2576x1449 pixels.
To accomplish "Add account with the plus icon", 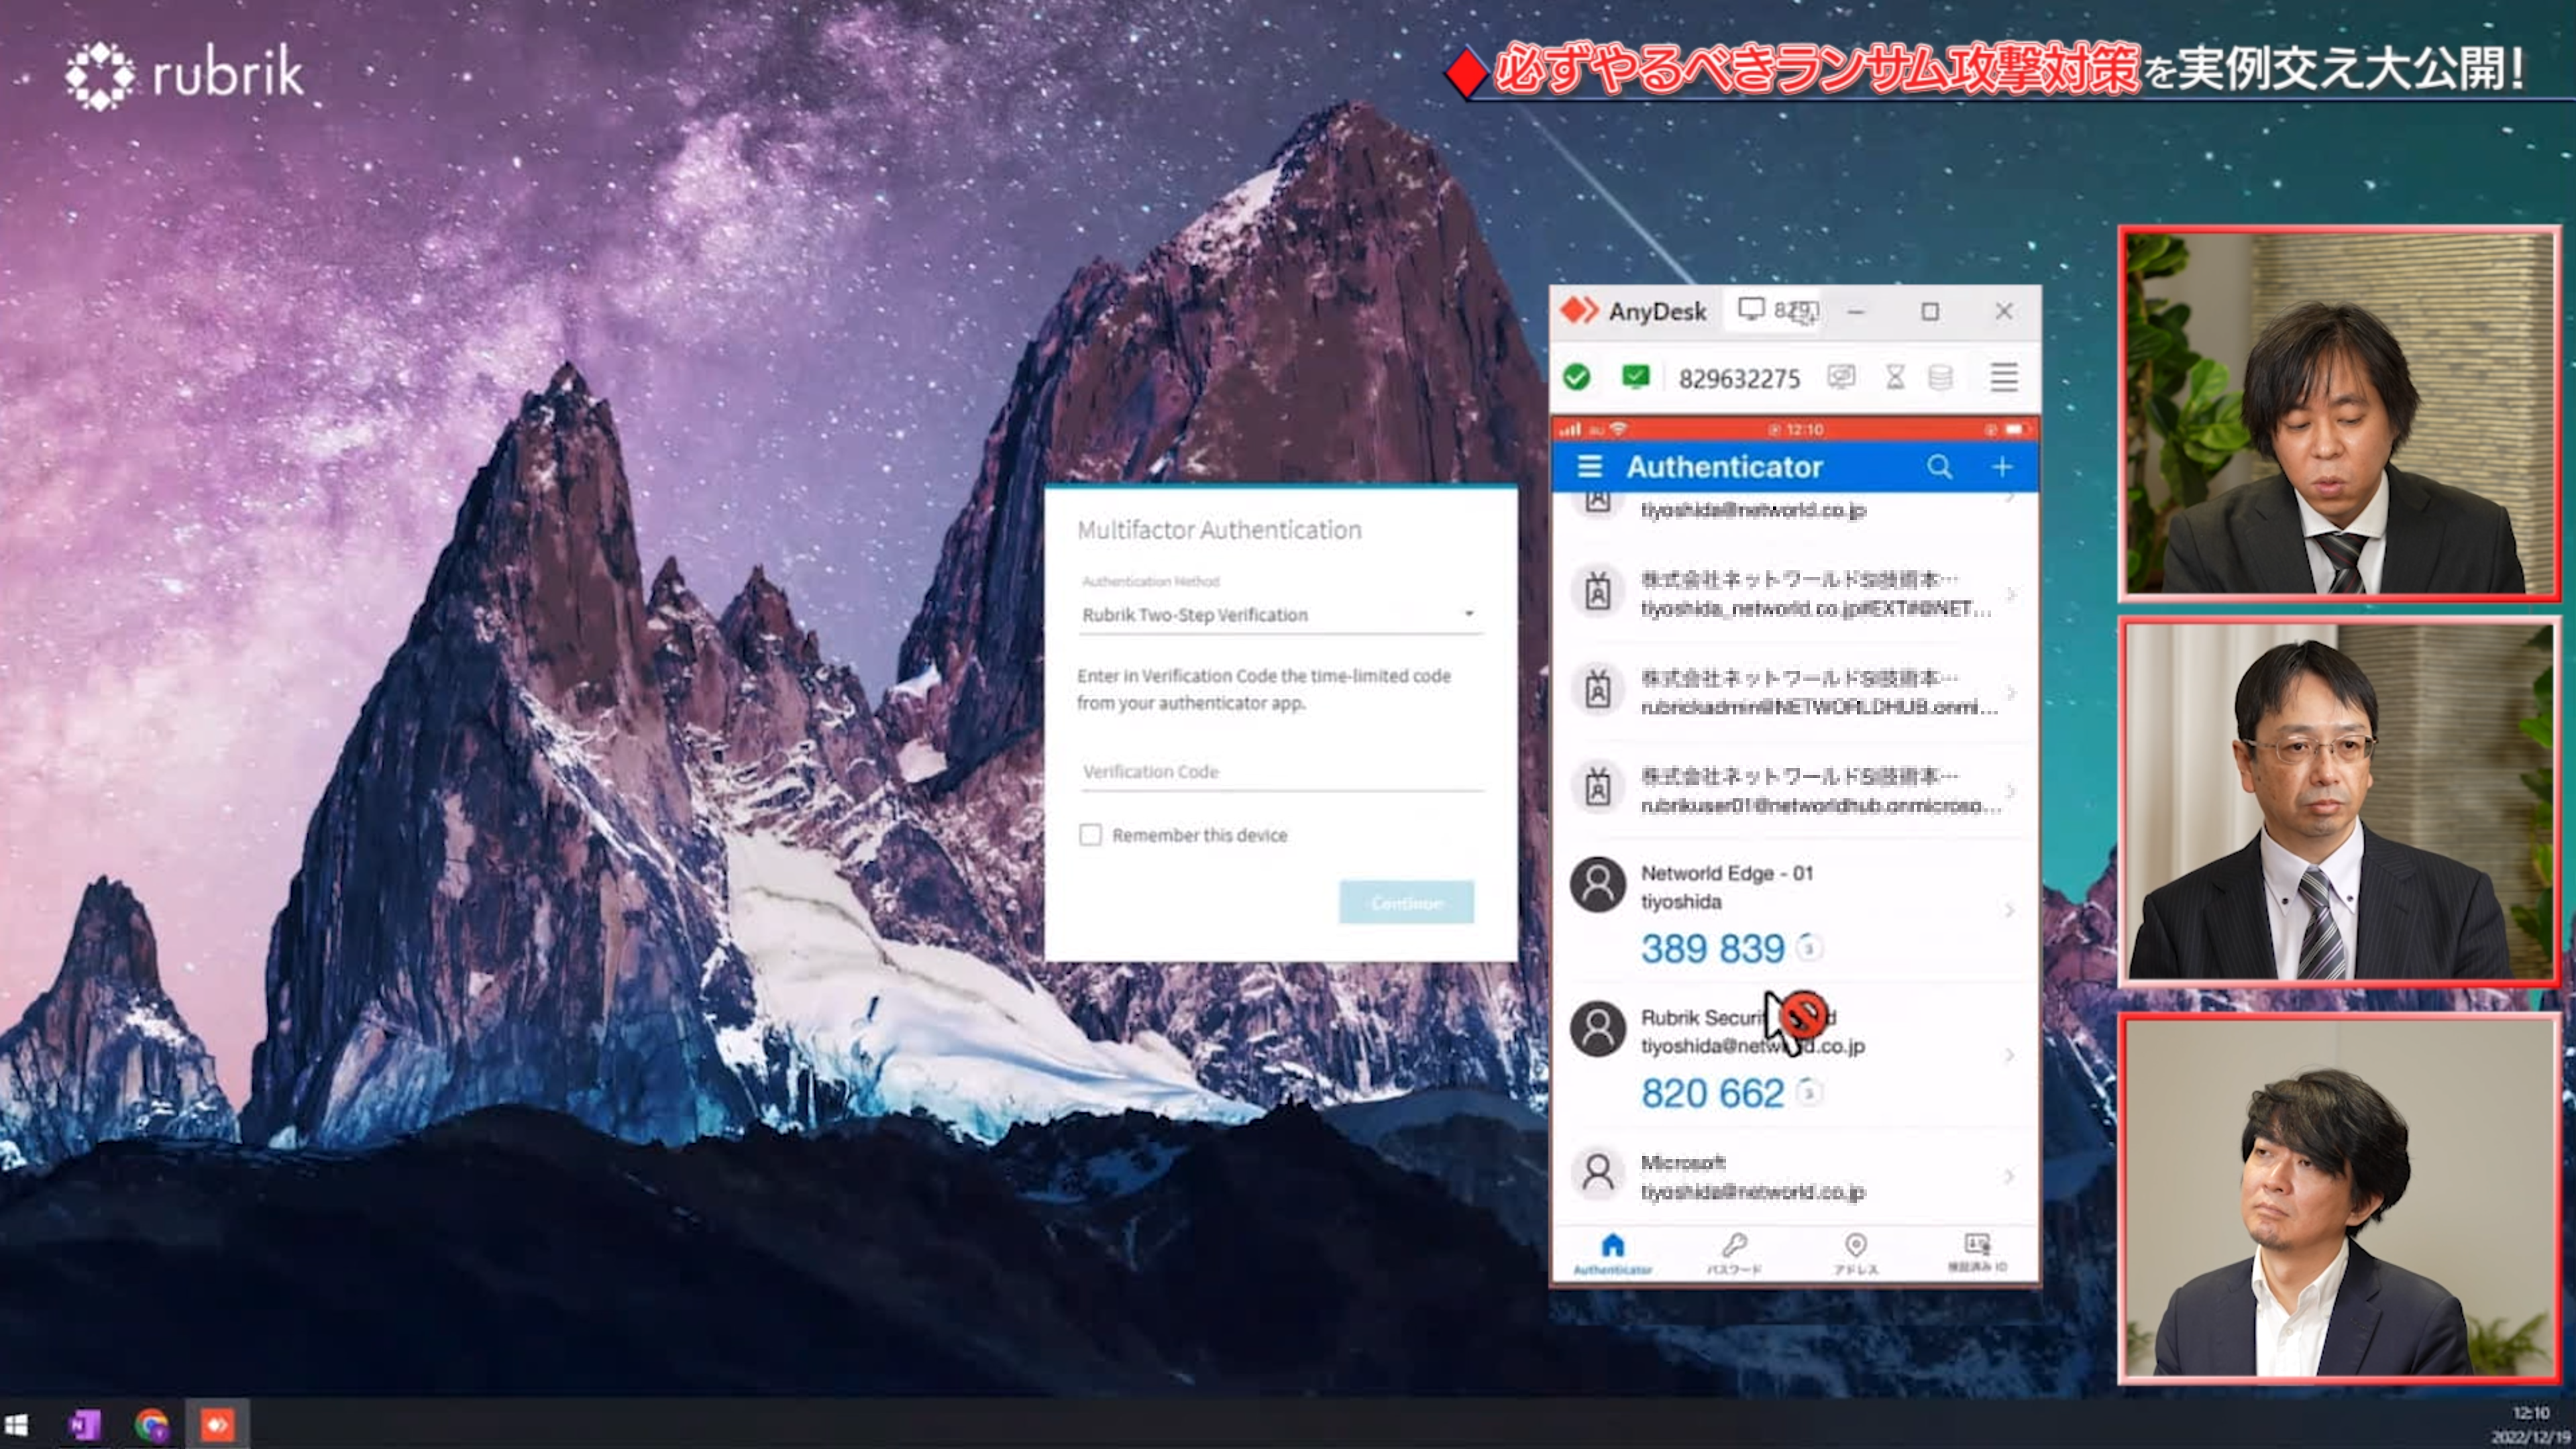I will point(2002,467).
